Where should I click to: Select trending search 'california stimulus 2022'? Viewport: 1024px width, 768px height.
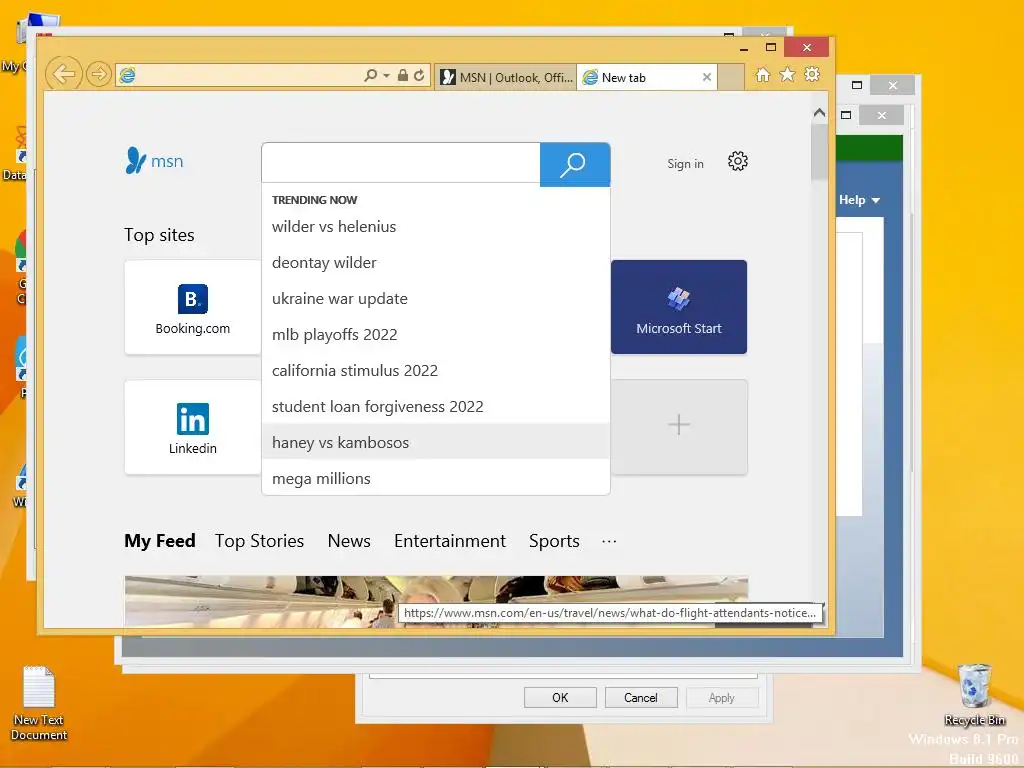click(436, 370)
